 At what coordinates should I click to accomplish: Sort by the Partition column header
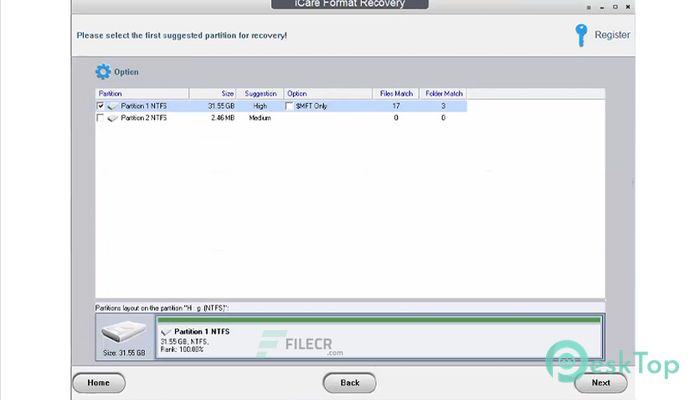tap(142, 93)
